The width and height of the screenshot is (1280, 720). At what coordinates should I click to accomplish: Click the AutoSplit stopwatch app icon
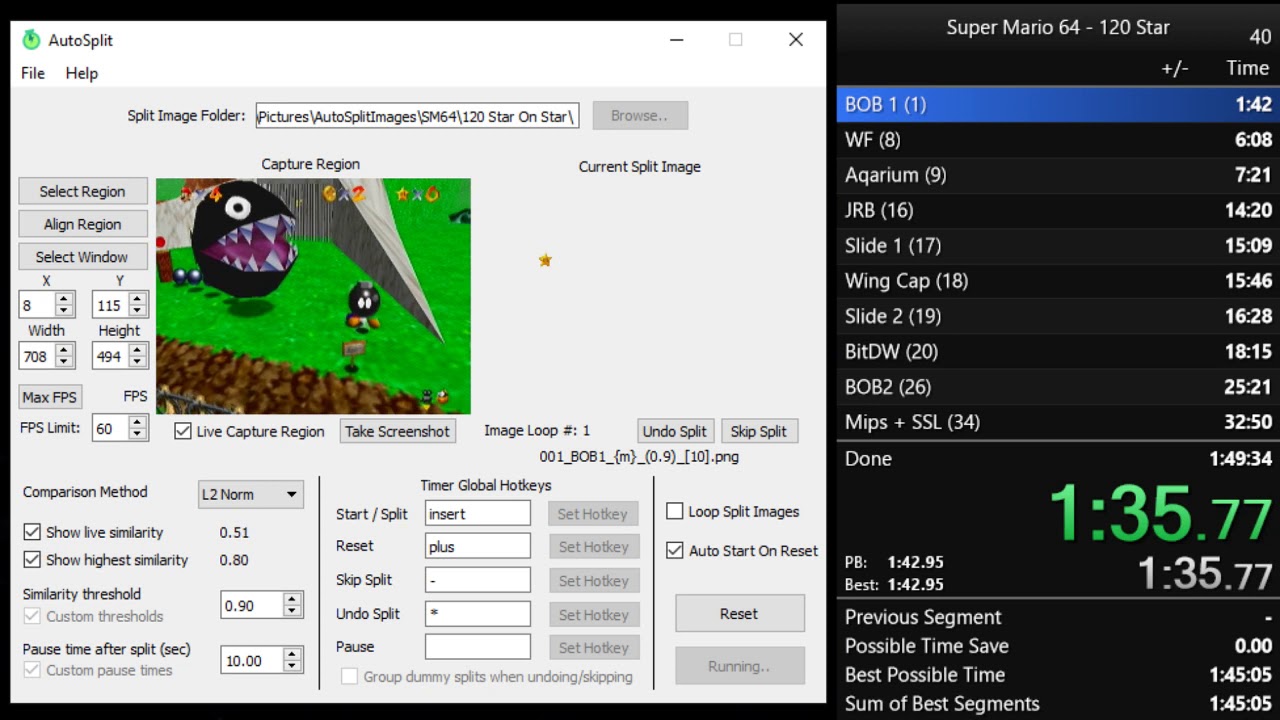tap(32, 40)
